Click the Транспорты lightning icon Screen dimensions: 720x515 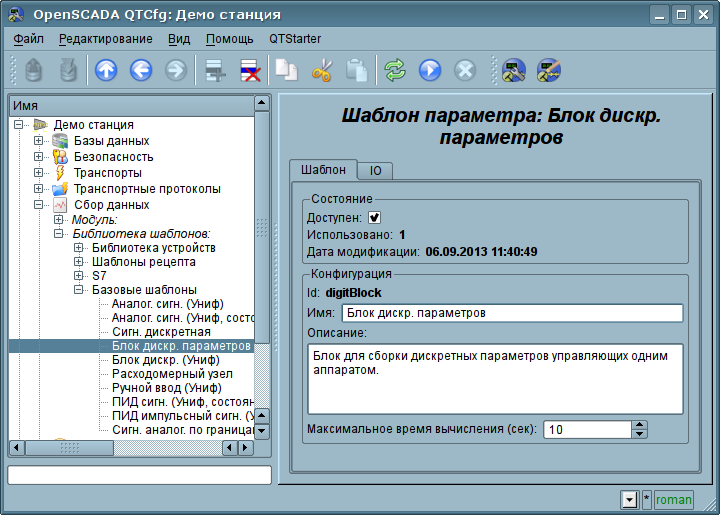60,173
